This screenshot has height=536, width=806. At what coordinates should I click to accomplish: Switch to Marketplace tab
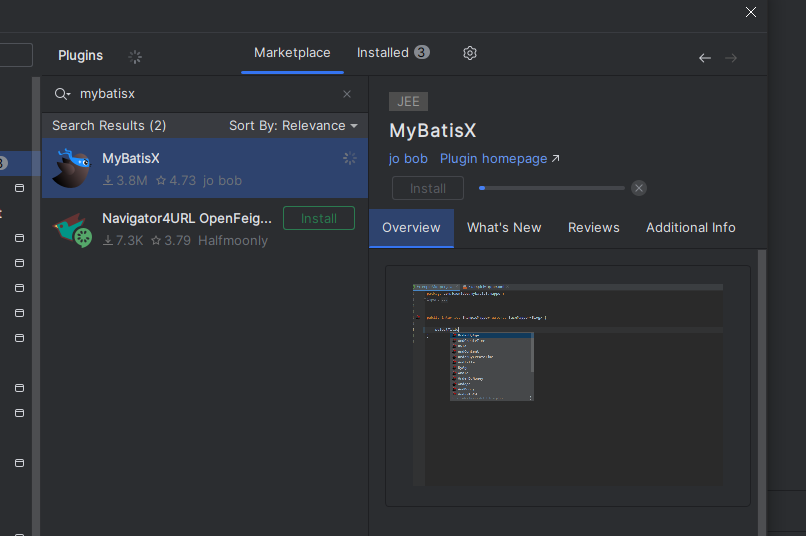pos(292,53)
